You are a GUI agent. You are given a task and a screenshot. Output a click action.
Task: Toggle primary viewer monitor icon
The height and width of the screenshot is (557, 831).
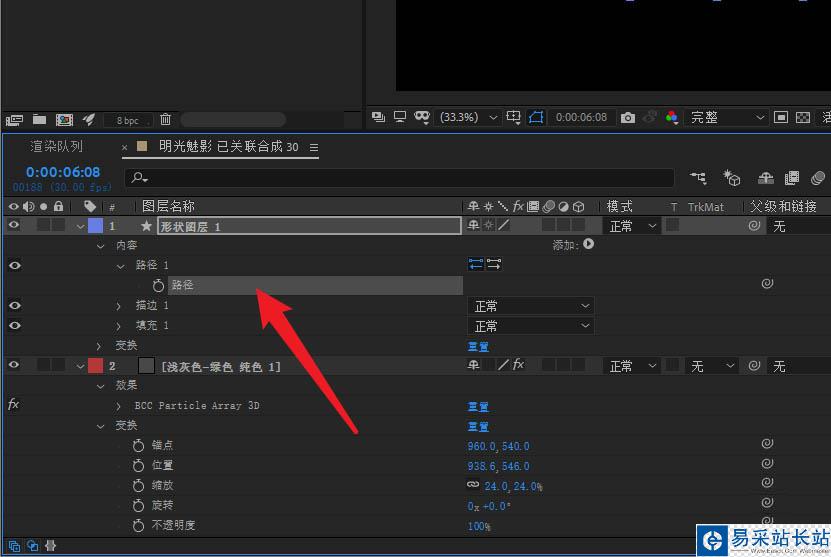(x=400, y=117)
